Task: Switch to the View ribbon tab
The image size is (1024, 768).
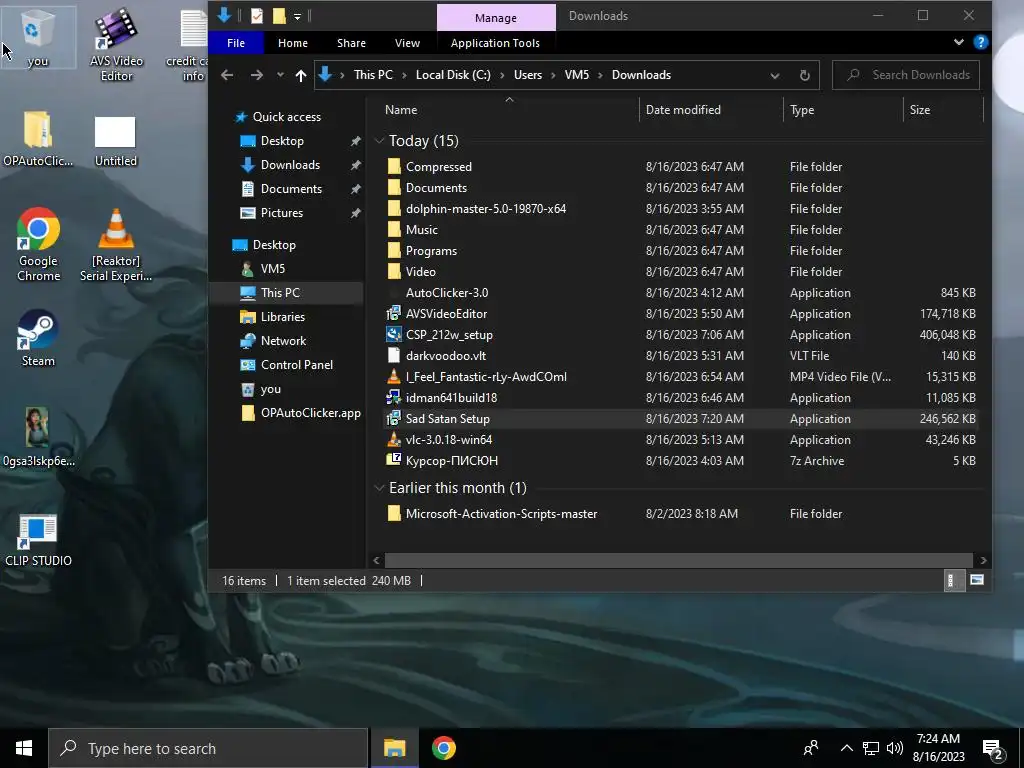Action: point(407,43)
